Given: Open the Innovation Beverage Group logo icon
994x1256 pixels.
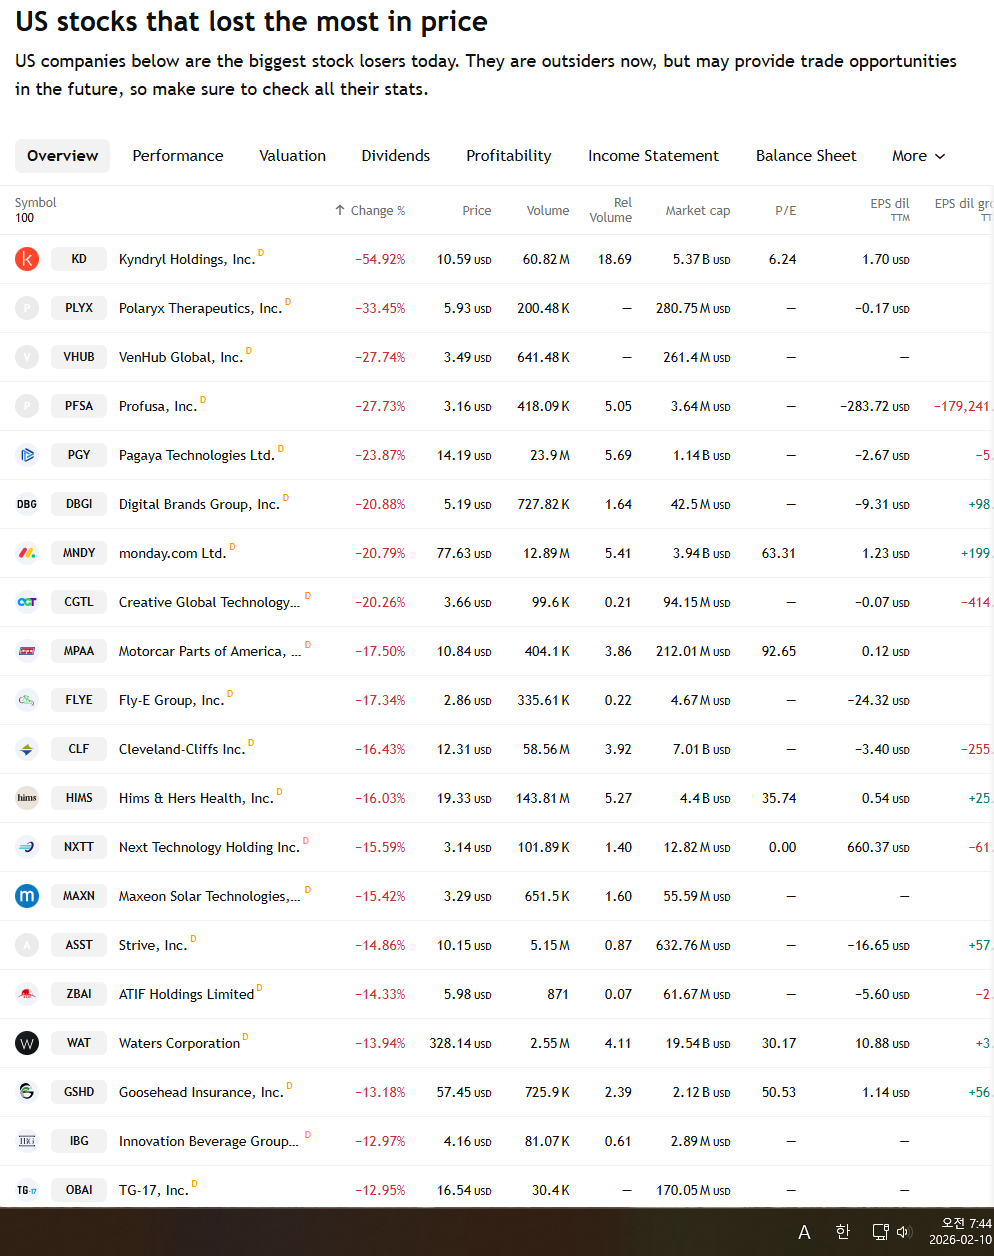Looking at the screenshot, I should 27,1141.
